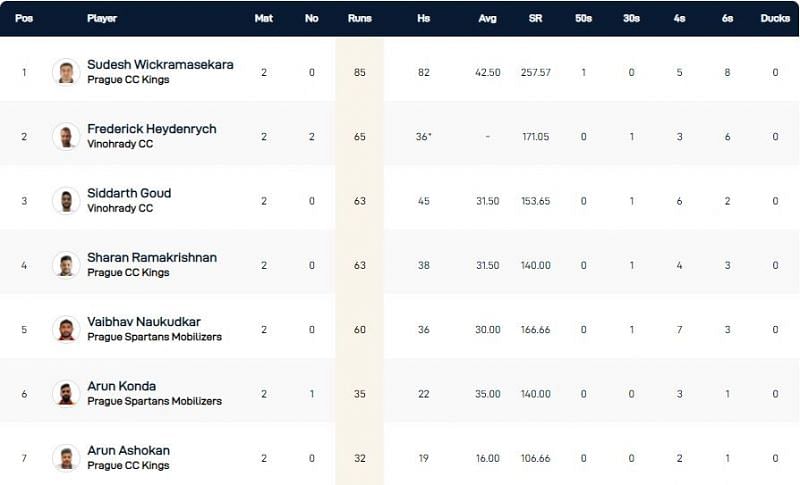Viewport: 800px width, 485px height.
Task: Click Vaibhav Naukudkar's player avatar
Action: click(66, 329)
